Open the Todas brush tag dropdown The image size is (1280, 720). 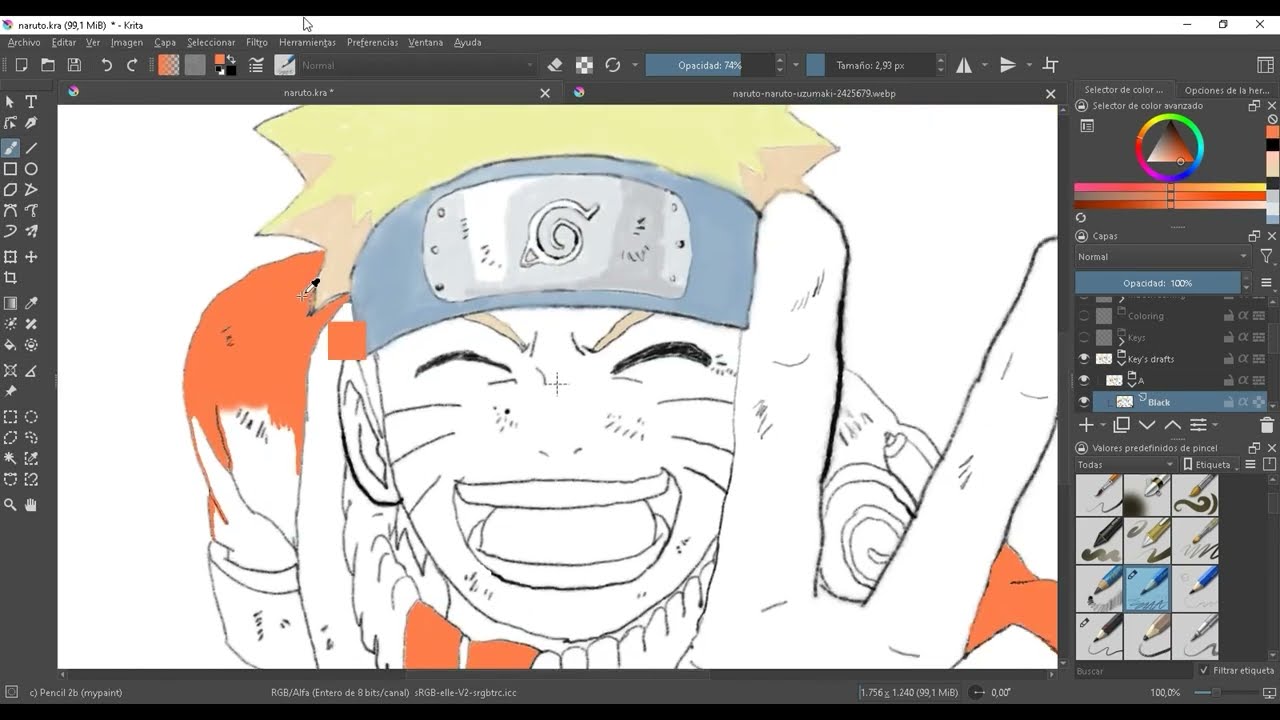1126,465
